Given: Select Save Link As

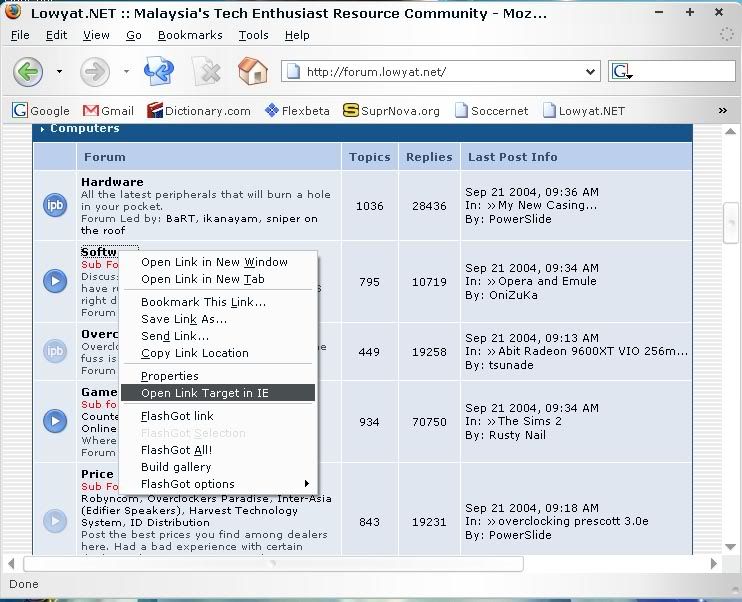Looking at the screenshot, I should [218, 319].
